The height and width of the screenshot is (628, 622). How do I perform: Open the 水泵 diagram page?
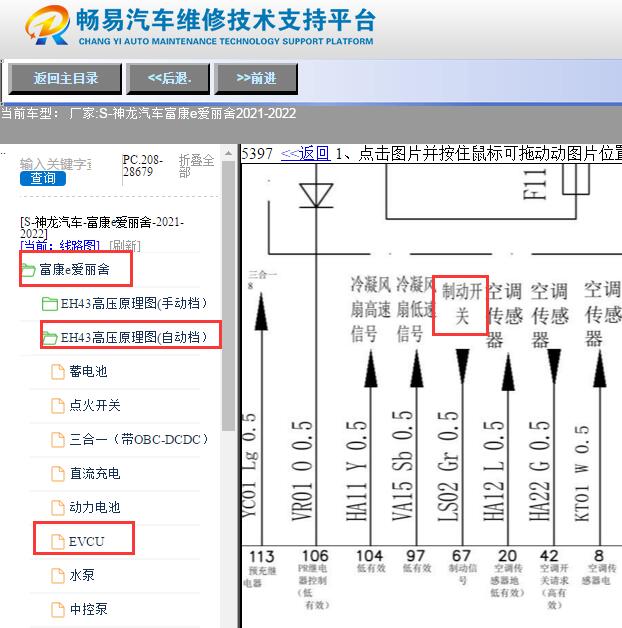click(82, 576)
